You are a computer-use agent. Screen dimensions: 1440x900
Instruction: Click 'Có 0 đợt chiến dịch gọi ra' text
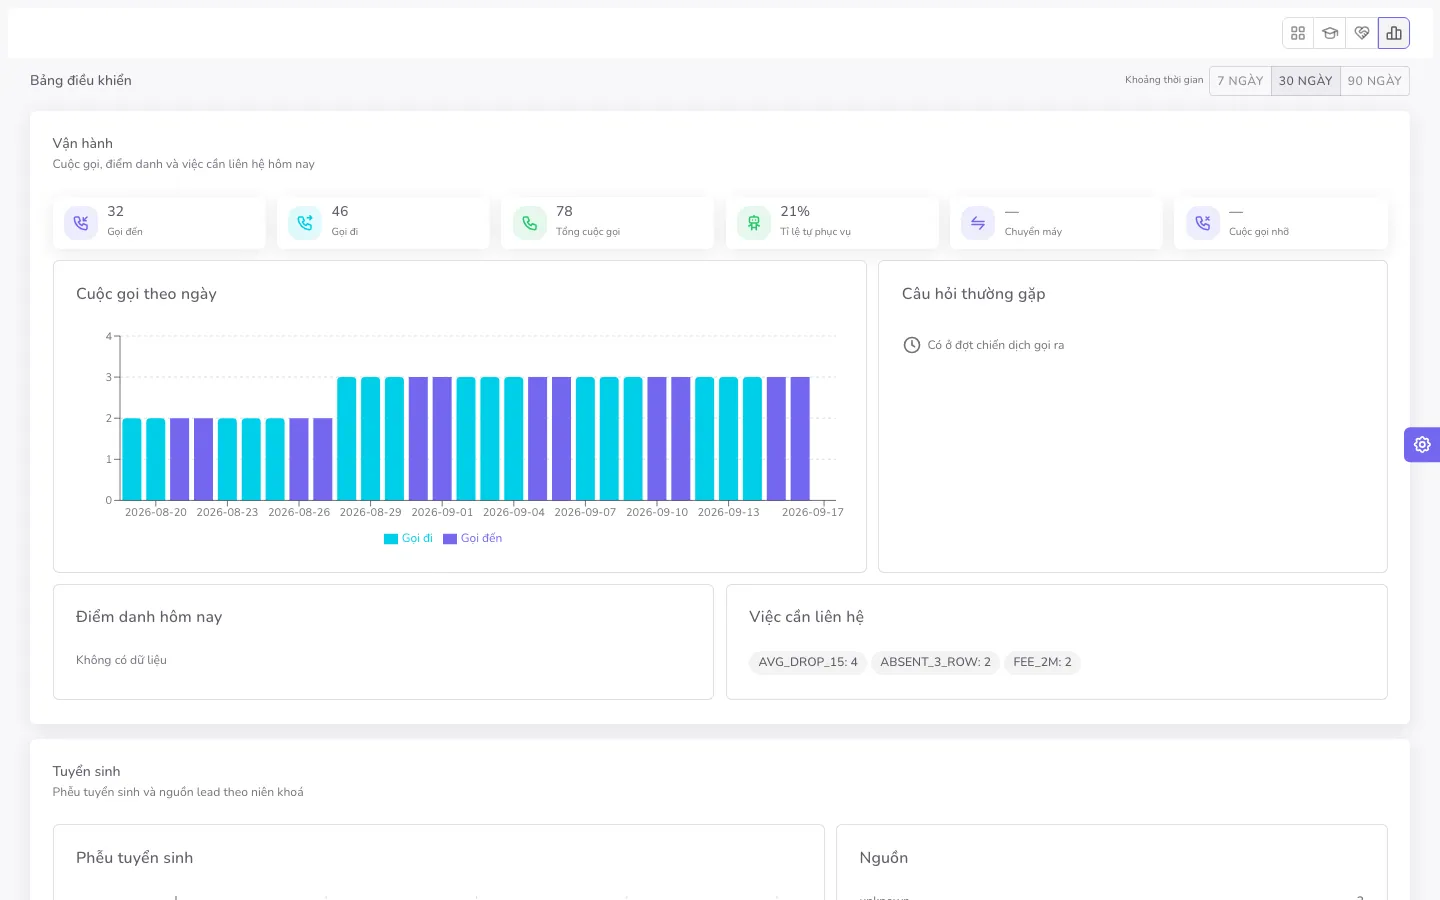(996, 345)
